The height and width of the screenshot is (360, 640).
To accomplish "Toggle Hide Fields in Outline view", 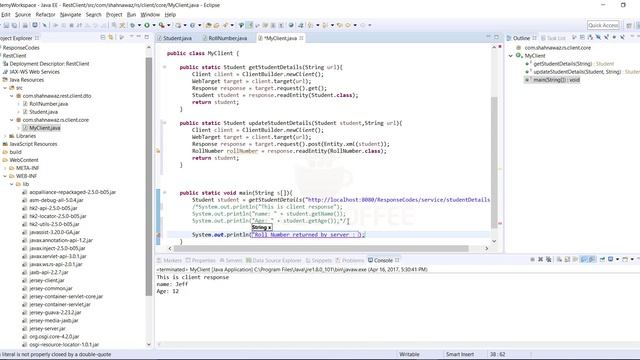I will coord(598,38).
